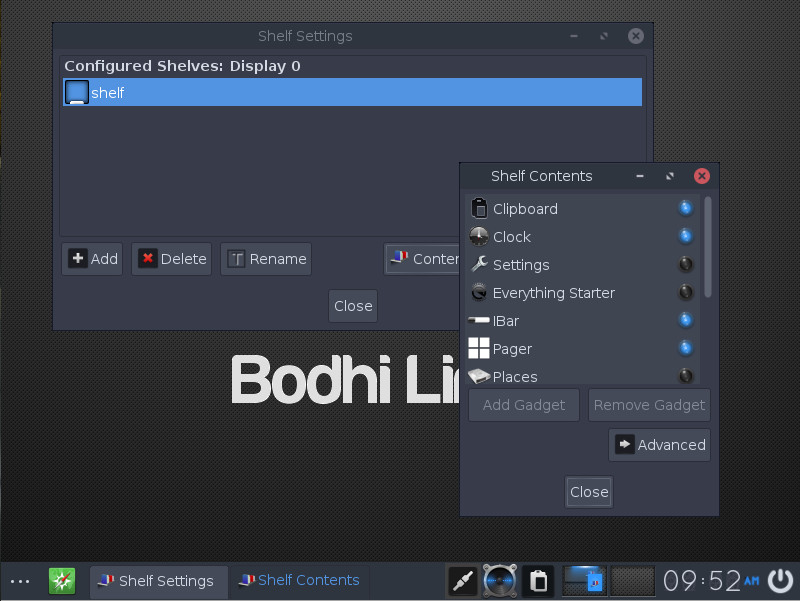Open the network connection plug icon on shelf
800x601 pixels.
click(463, 581)
